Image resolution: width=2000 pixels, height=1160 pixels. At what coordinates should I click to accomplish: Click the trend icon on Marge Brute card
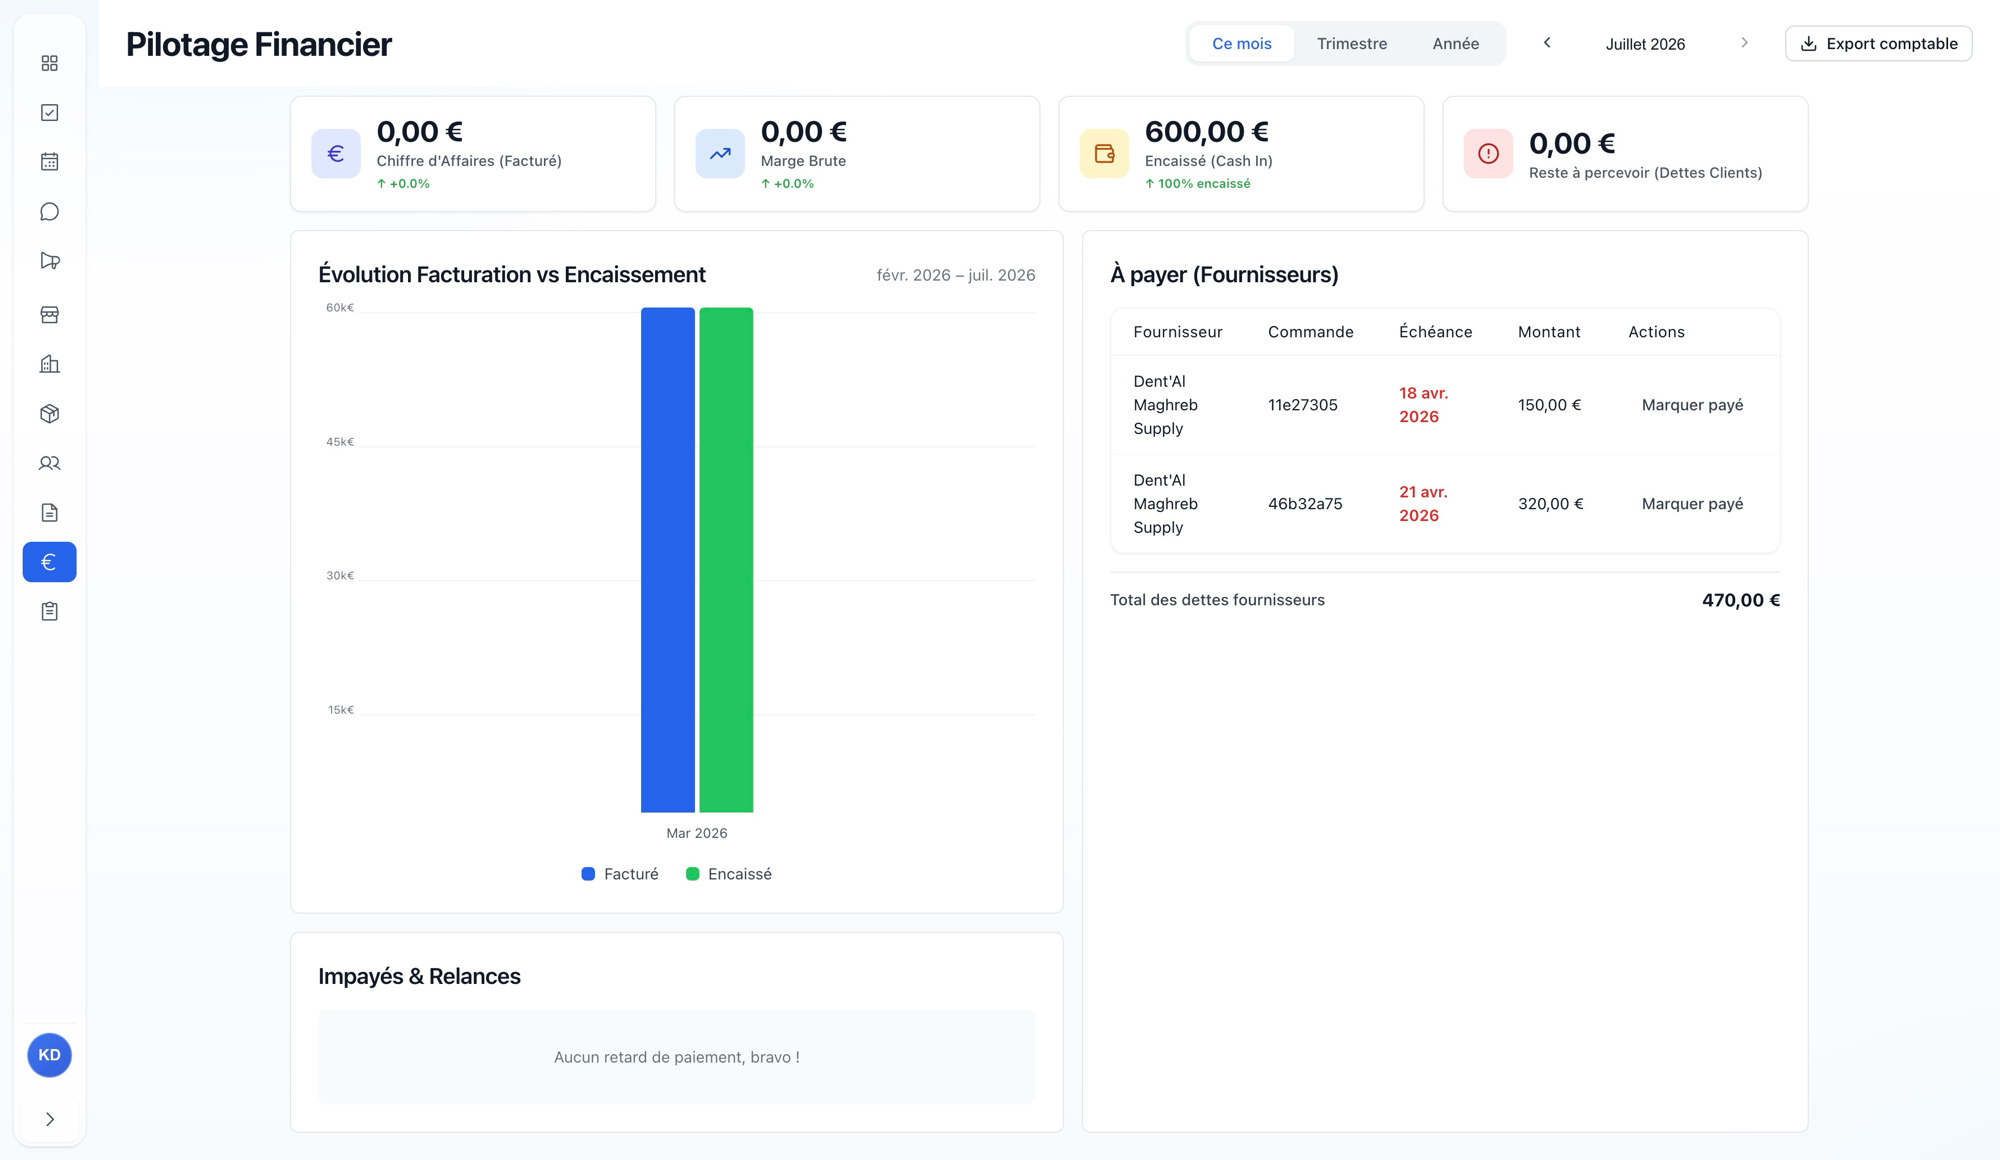point(720,154)
